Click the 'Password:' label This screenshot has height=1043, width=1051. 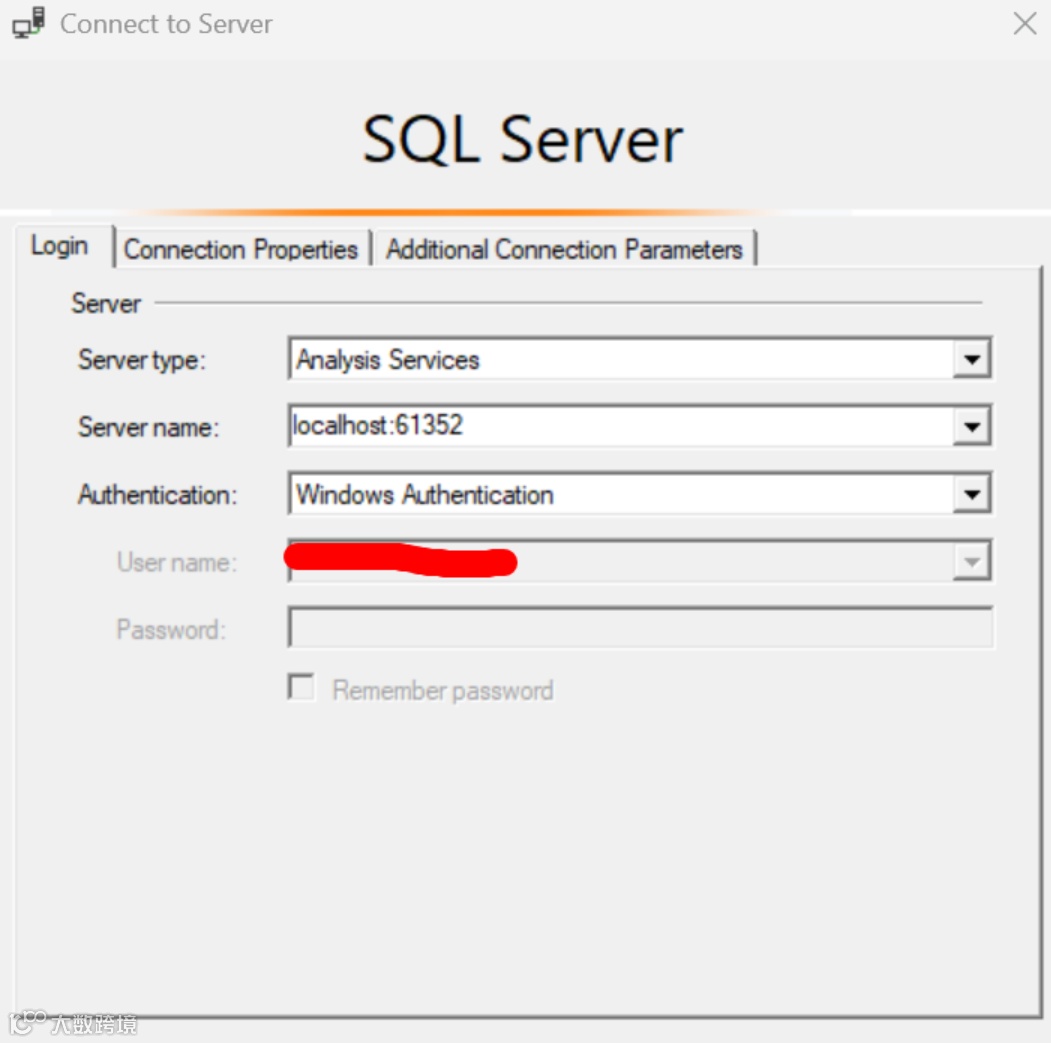click(x=171, y=629)
